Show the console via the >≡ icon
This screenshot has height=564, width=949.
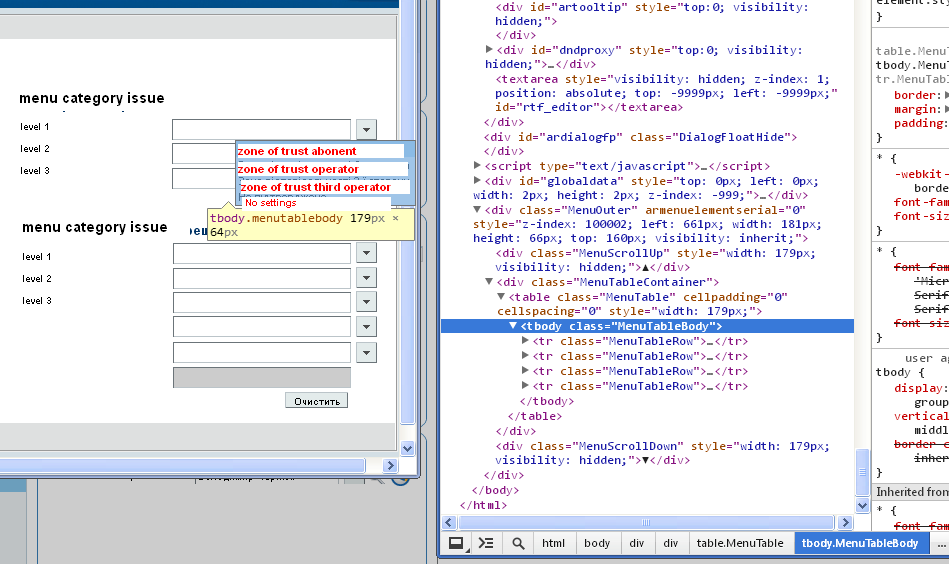[x=486, y=543]
